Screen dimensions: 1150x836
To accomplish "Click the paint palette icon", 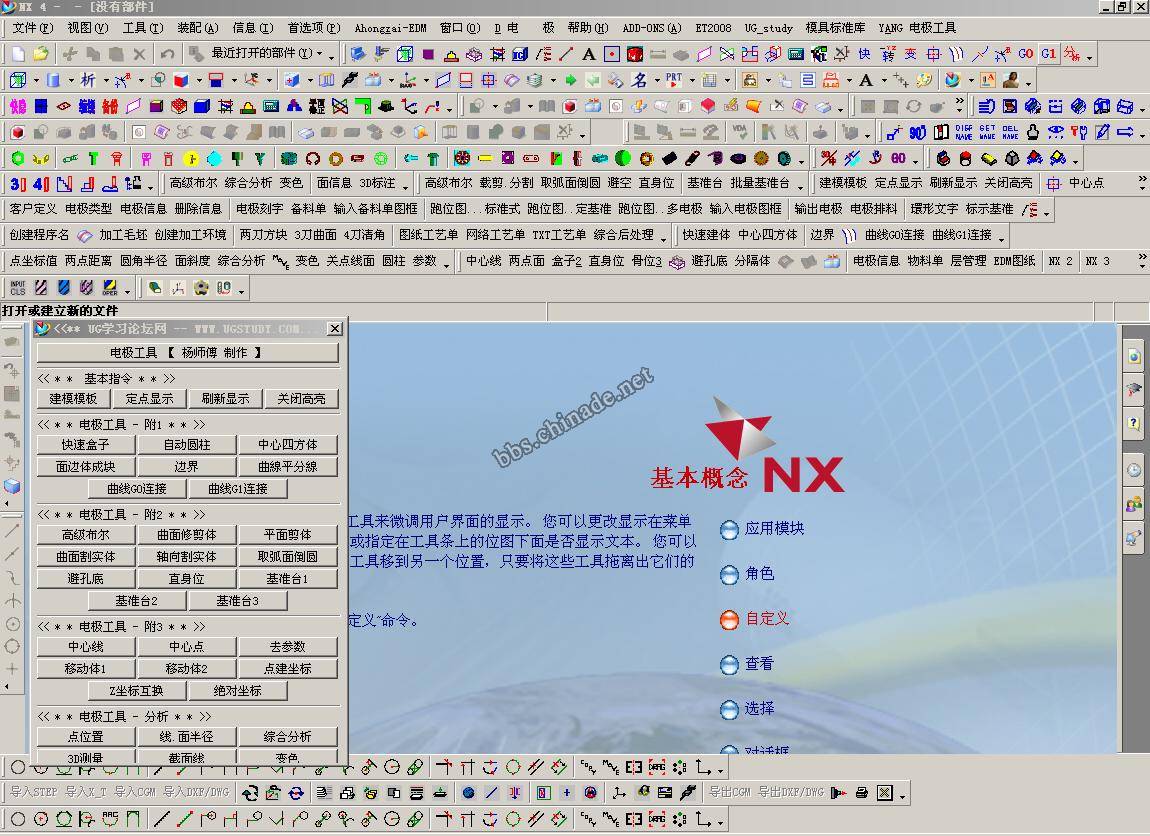I will [924, 80].
